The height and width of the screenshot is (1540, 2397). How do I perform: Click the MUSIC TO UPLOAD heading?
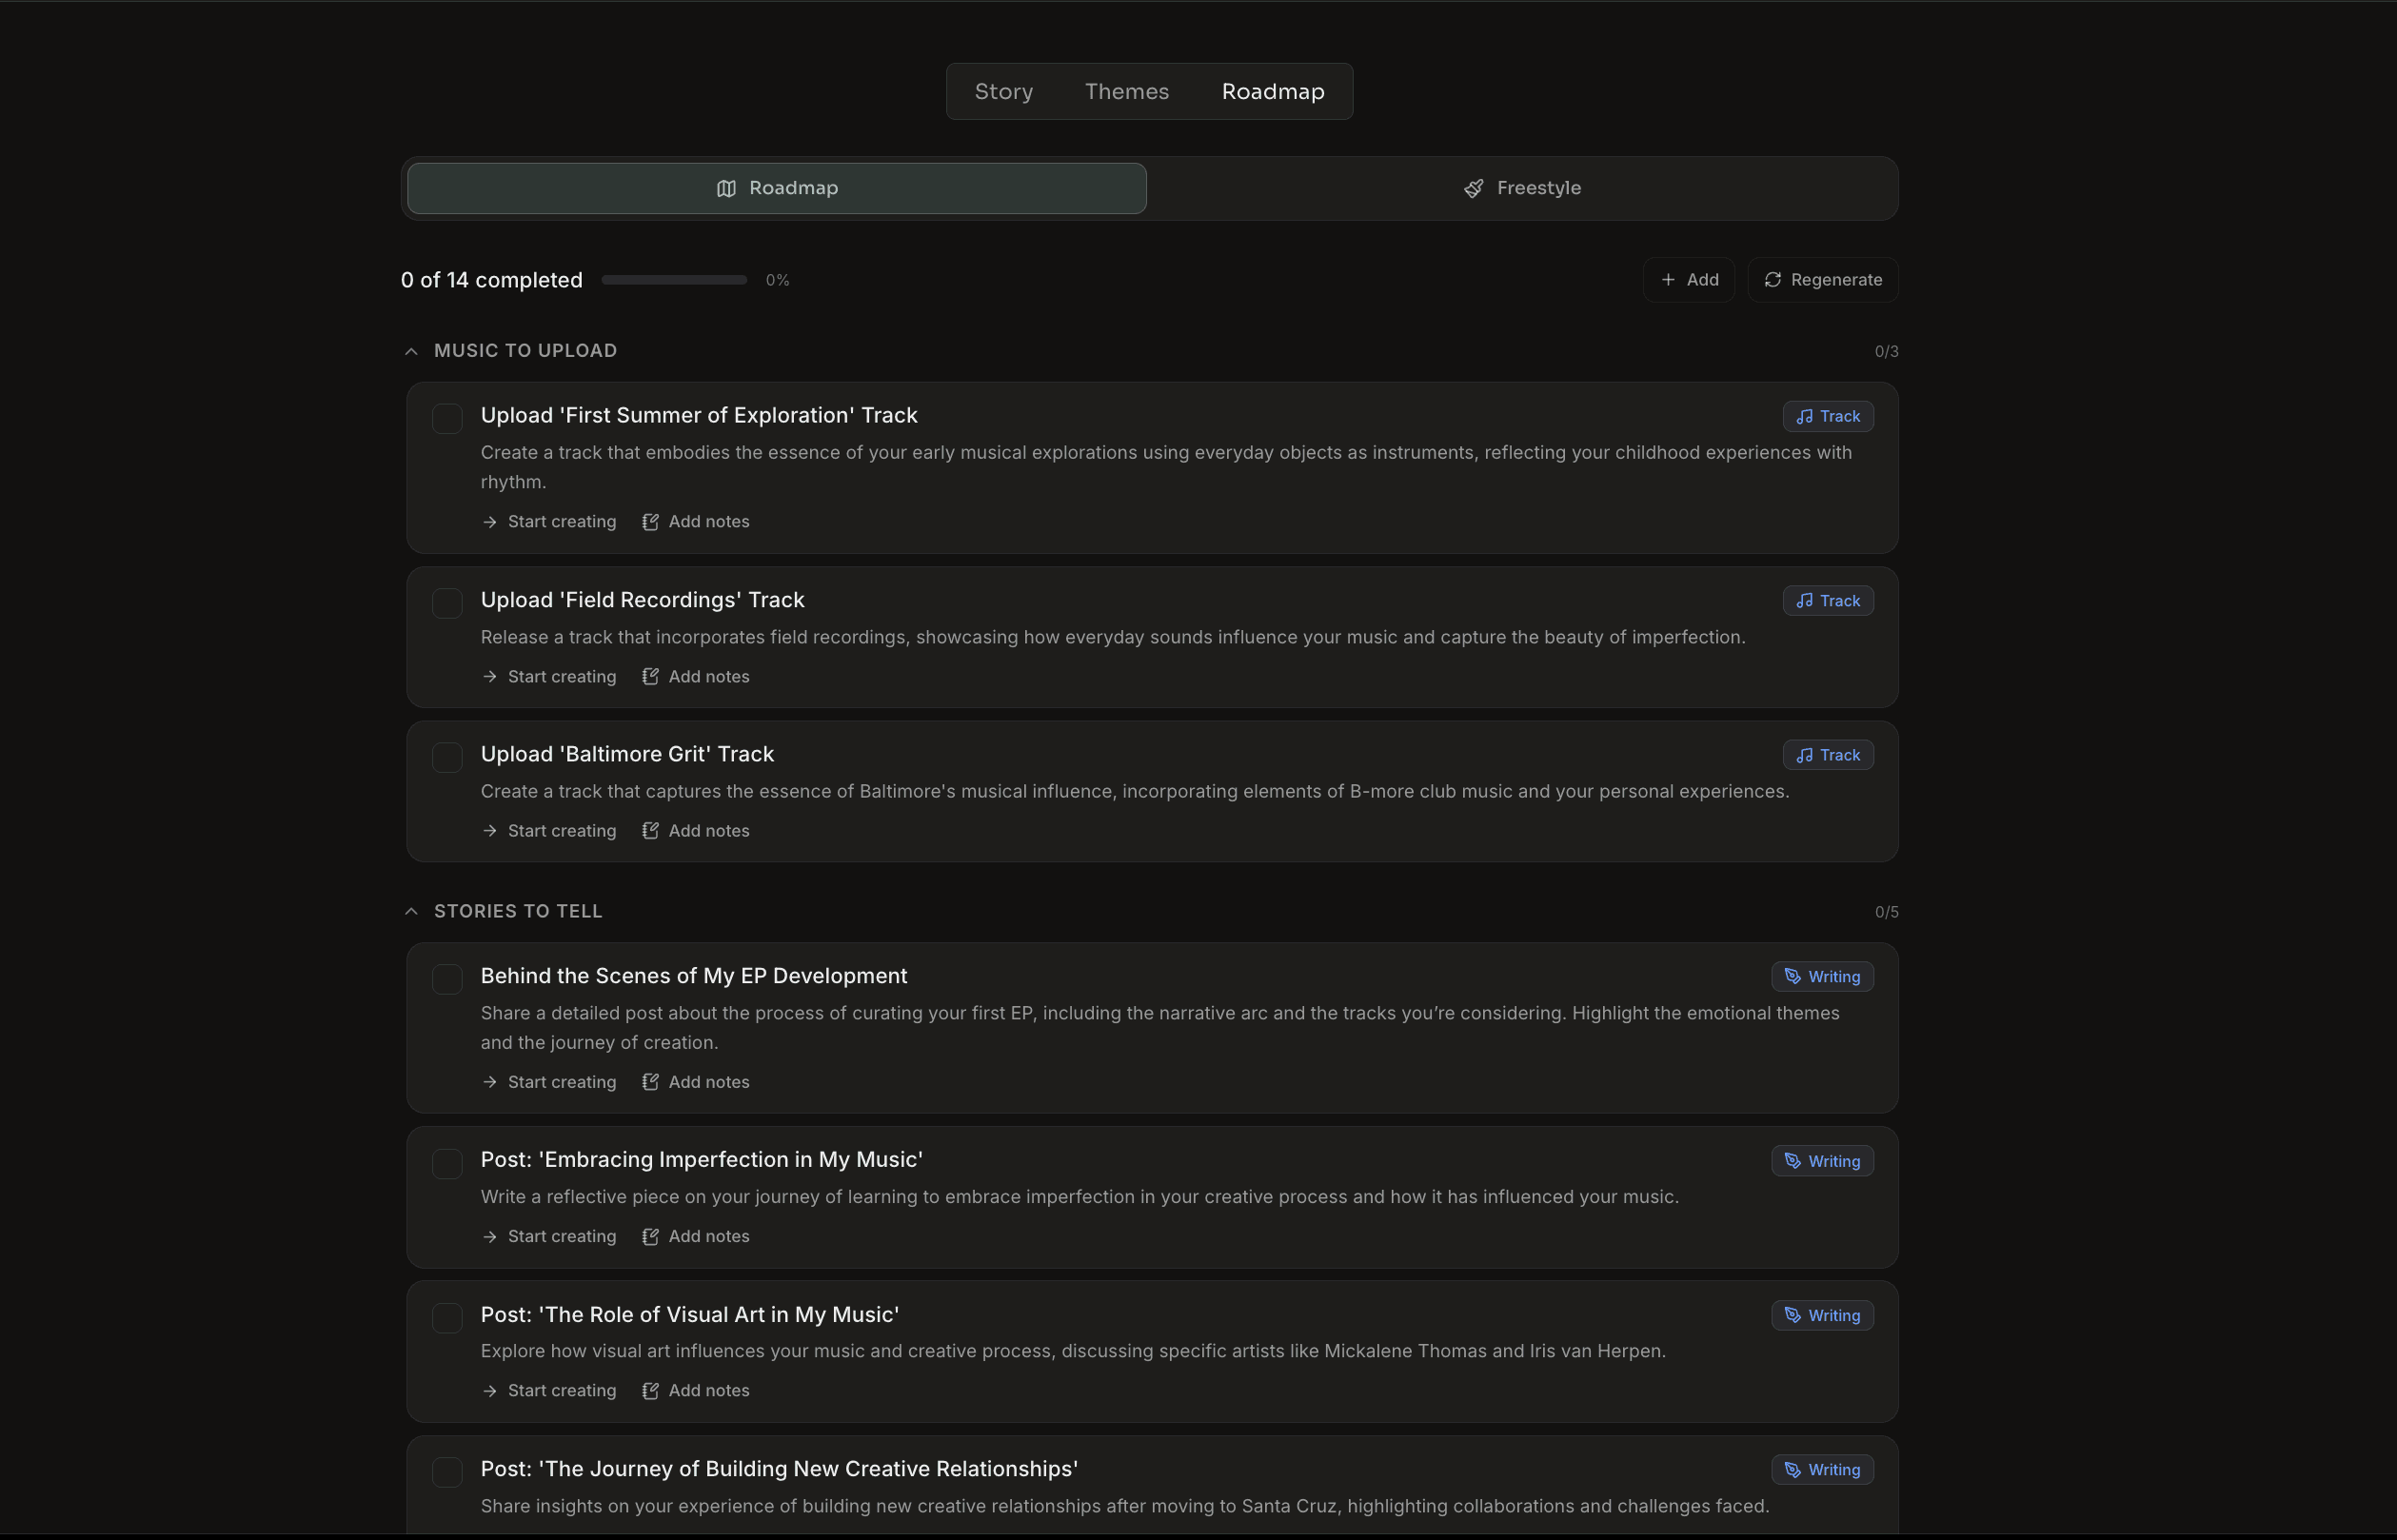coord(526,351)
